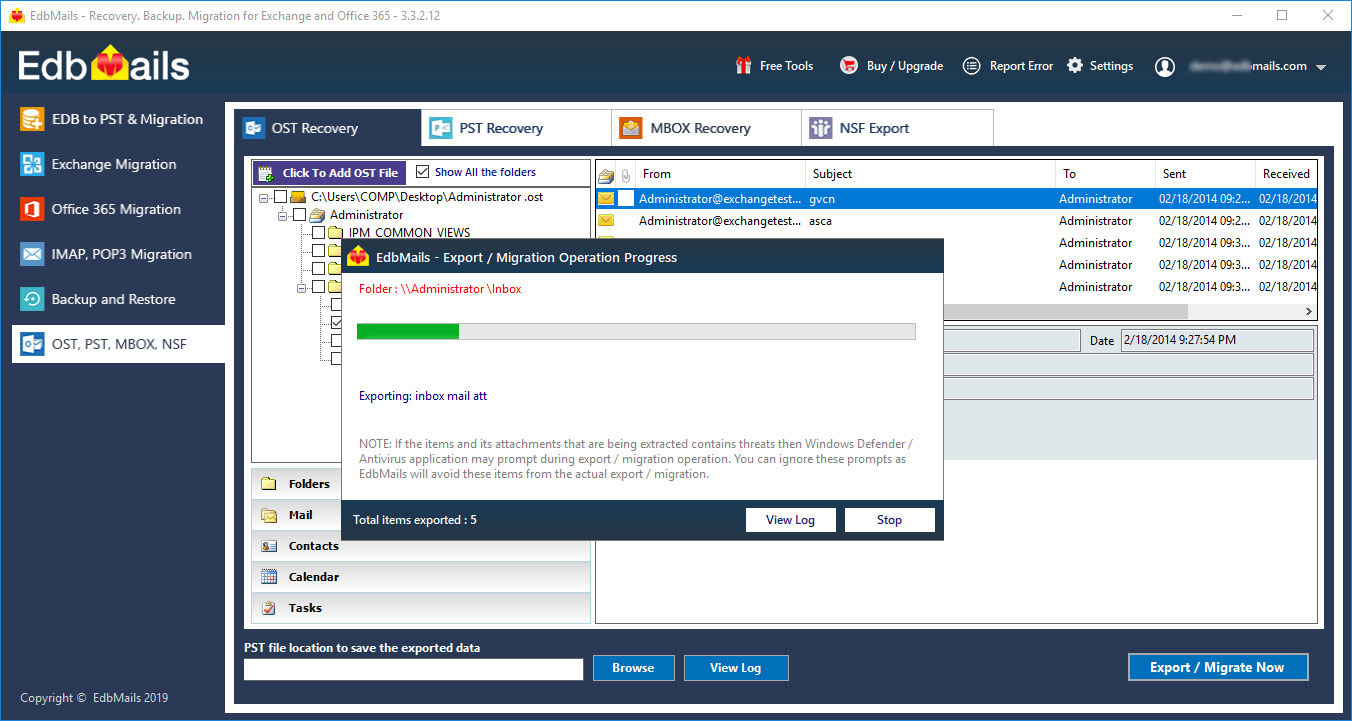1352x721 pixels.
Task: Click the EDB to PST & Migration sidebar icon
Action: click(x=33, y=119)
